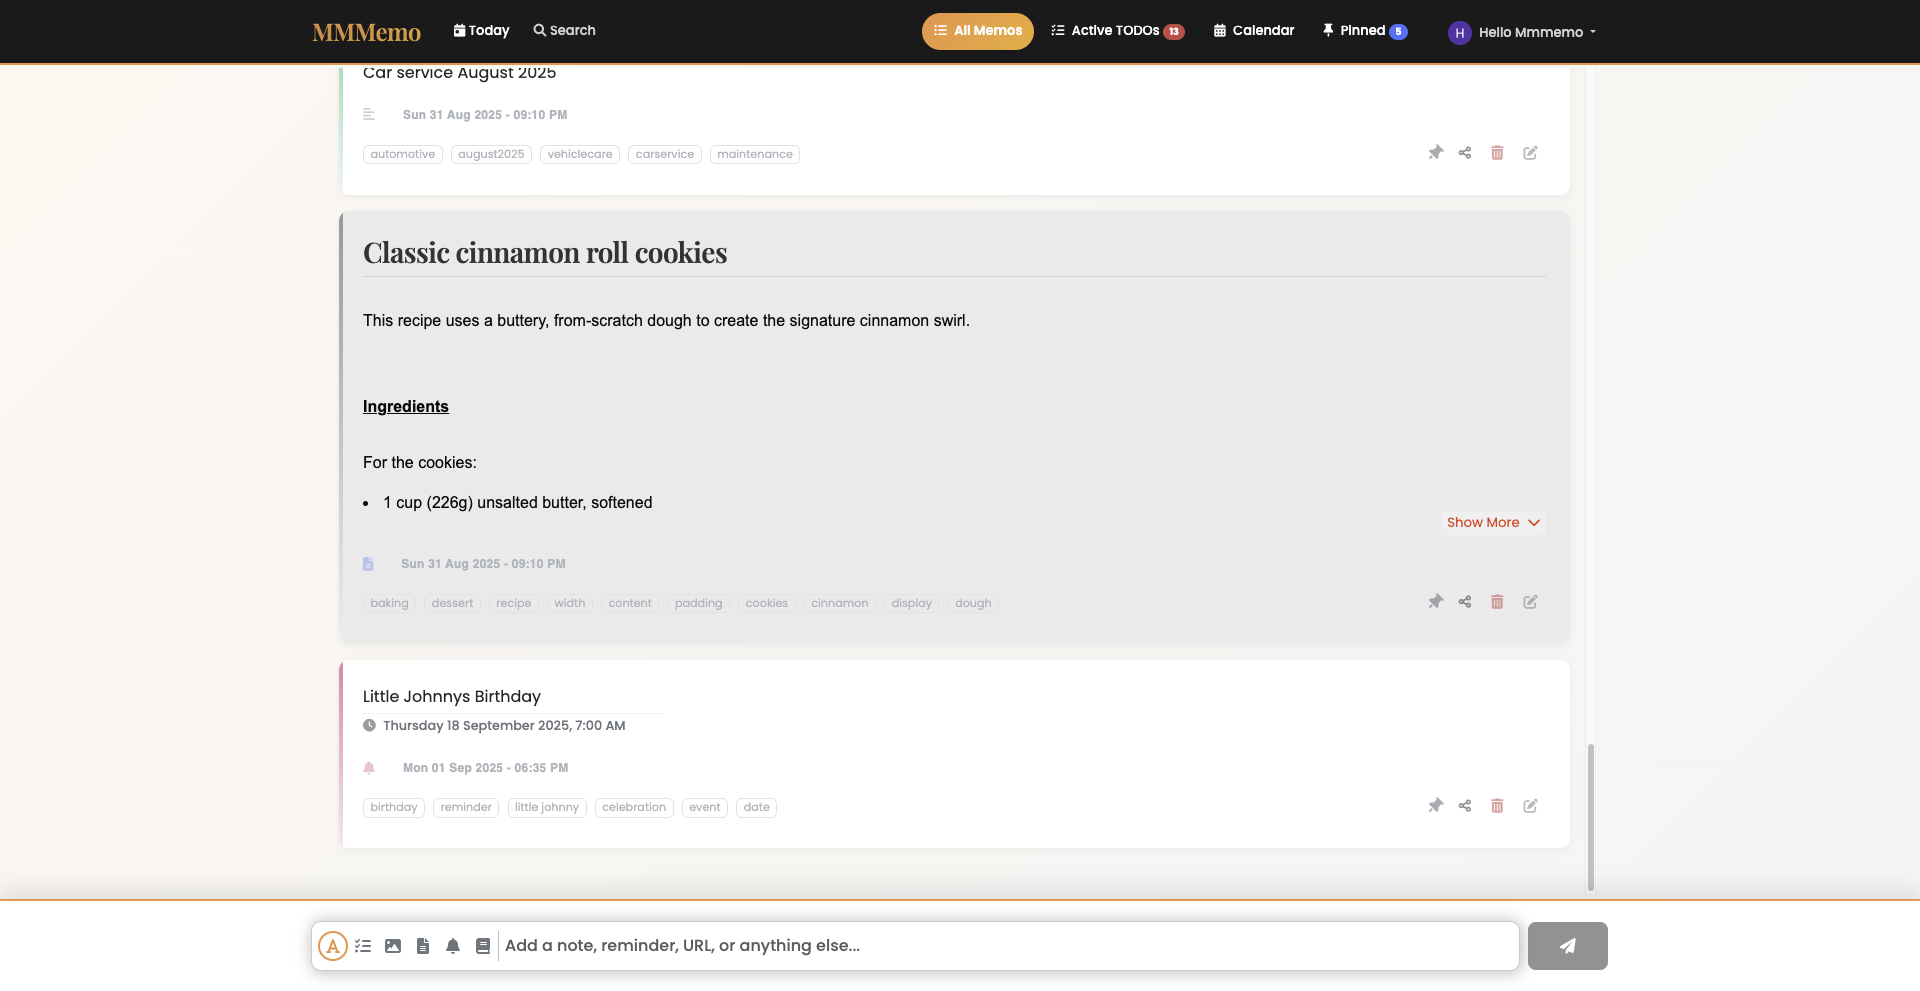This screenshot has height=991, width=1920.
Task: Pin the Classic cinnamon roll cookies memo
Action: [1435, 602]
